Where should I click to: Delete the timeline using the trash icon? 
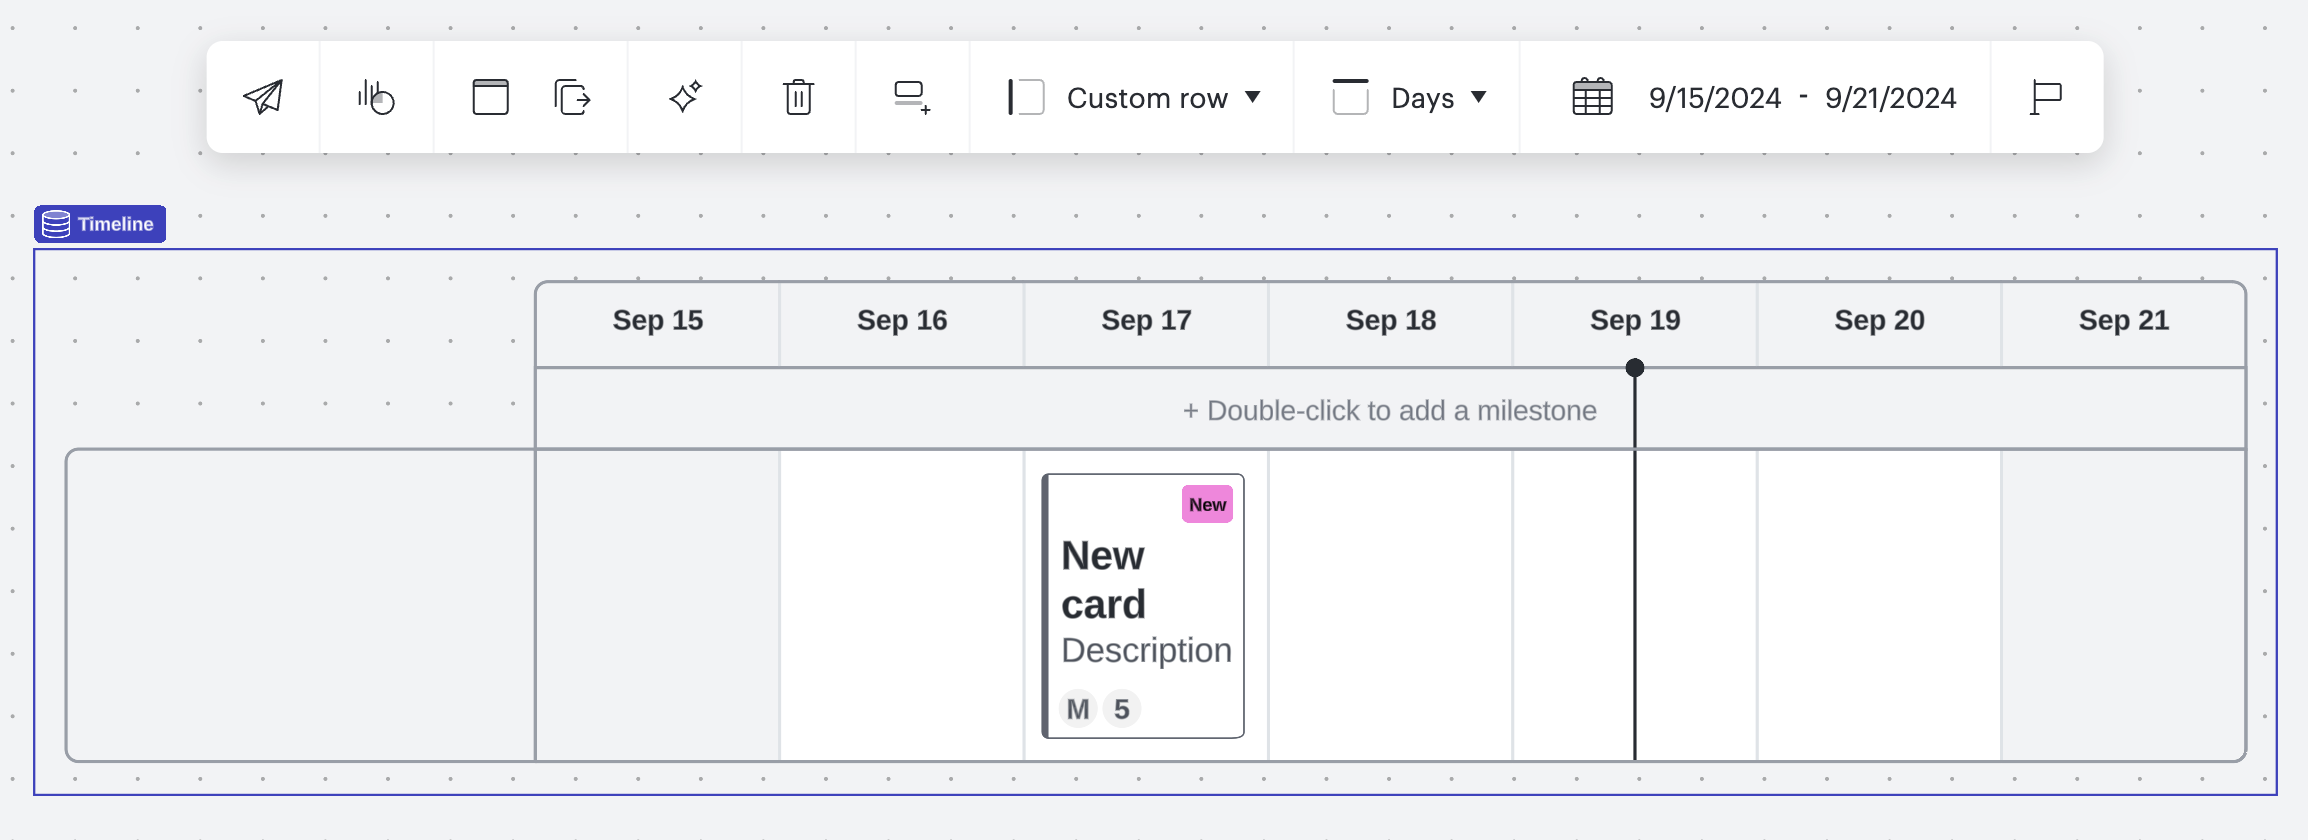797,97
